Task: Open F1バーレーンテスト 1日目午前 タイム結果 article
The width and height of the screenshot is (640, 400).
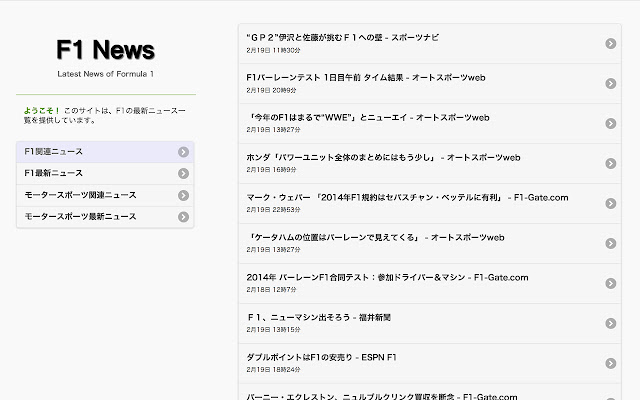Action: point(366,78)
